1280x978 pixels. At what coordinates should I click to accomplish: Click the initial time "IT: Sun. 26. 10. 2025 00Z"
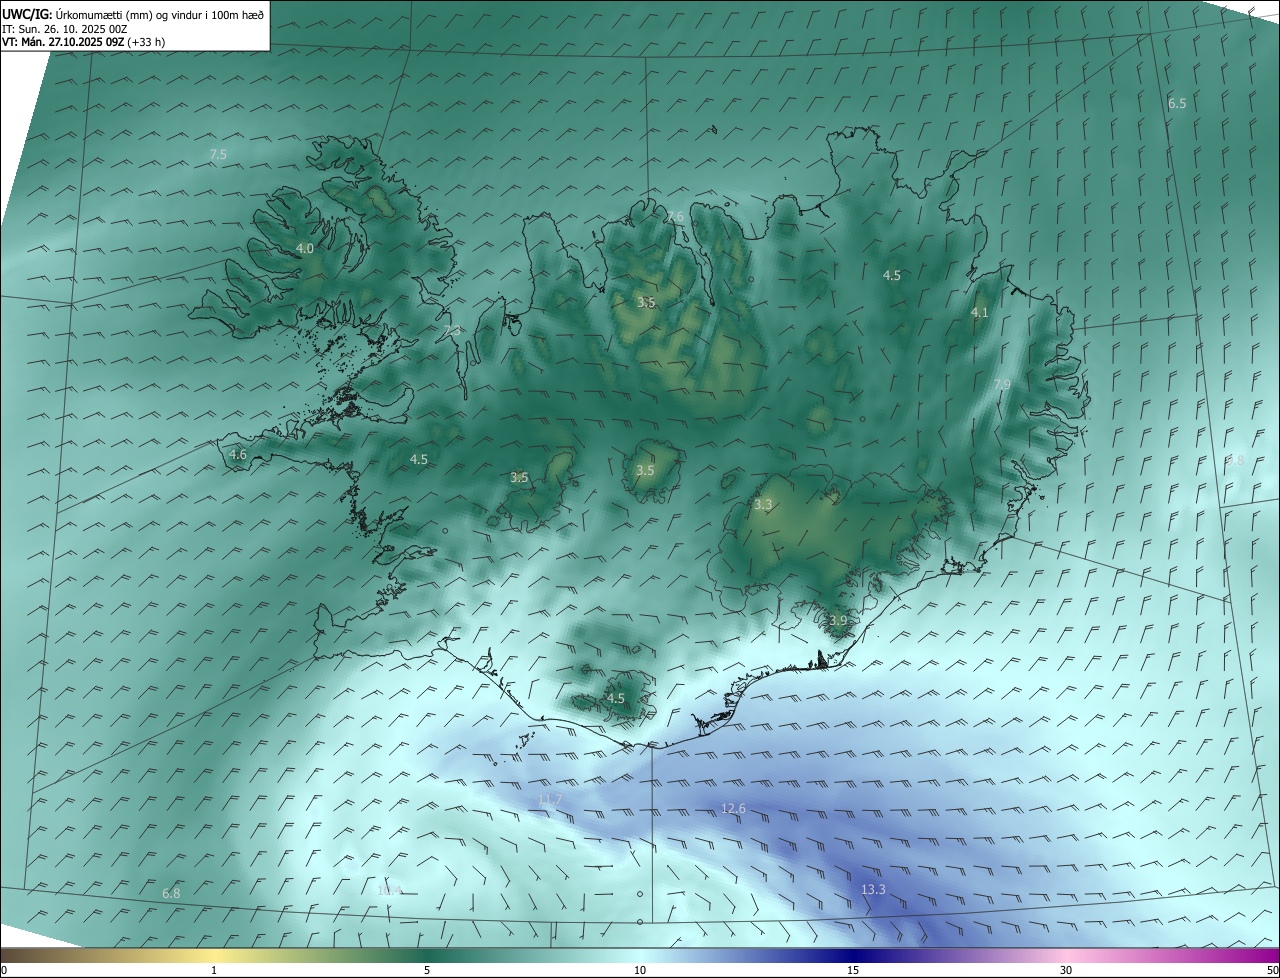point(65,30)
